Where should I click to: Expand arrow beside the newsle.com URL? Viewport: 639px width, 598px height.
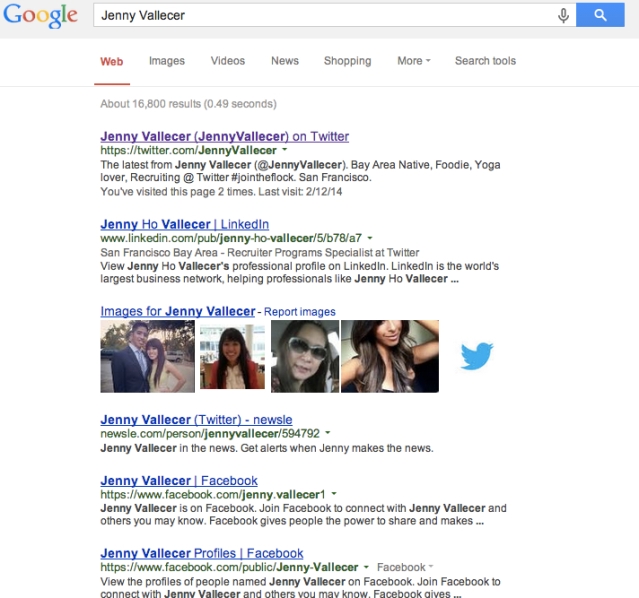[328, 433]
